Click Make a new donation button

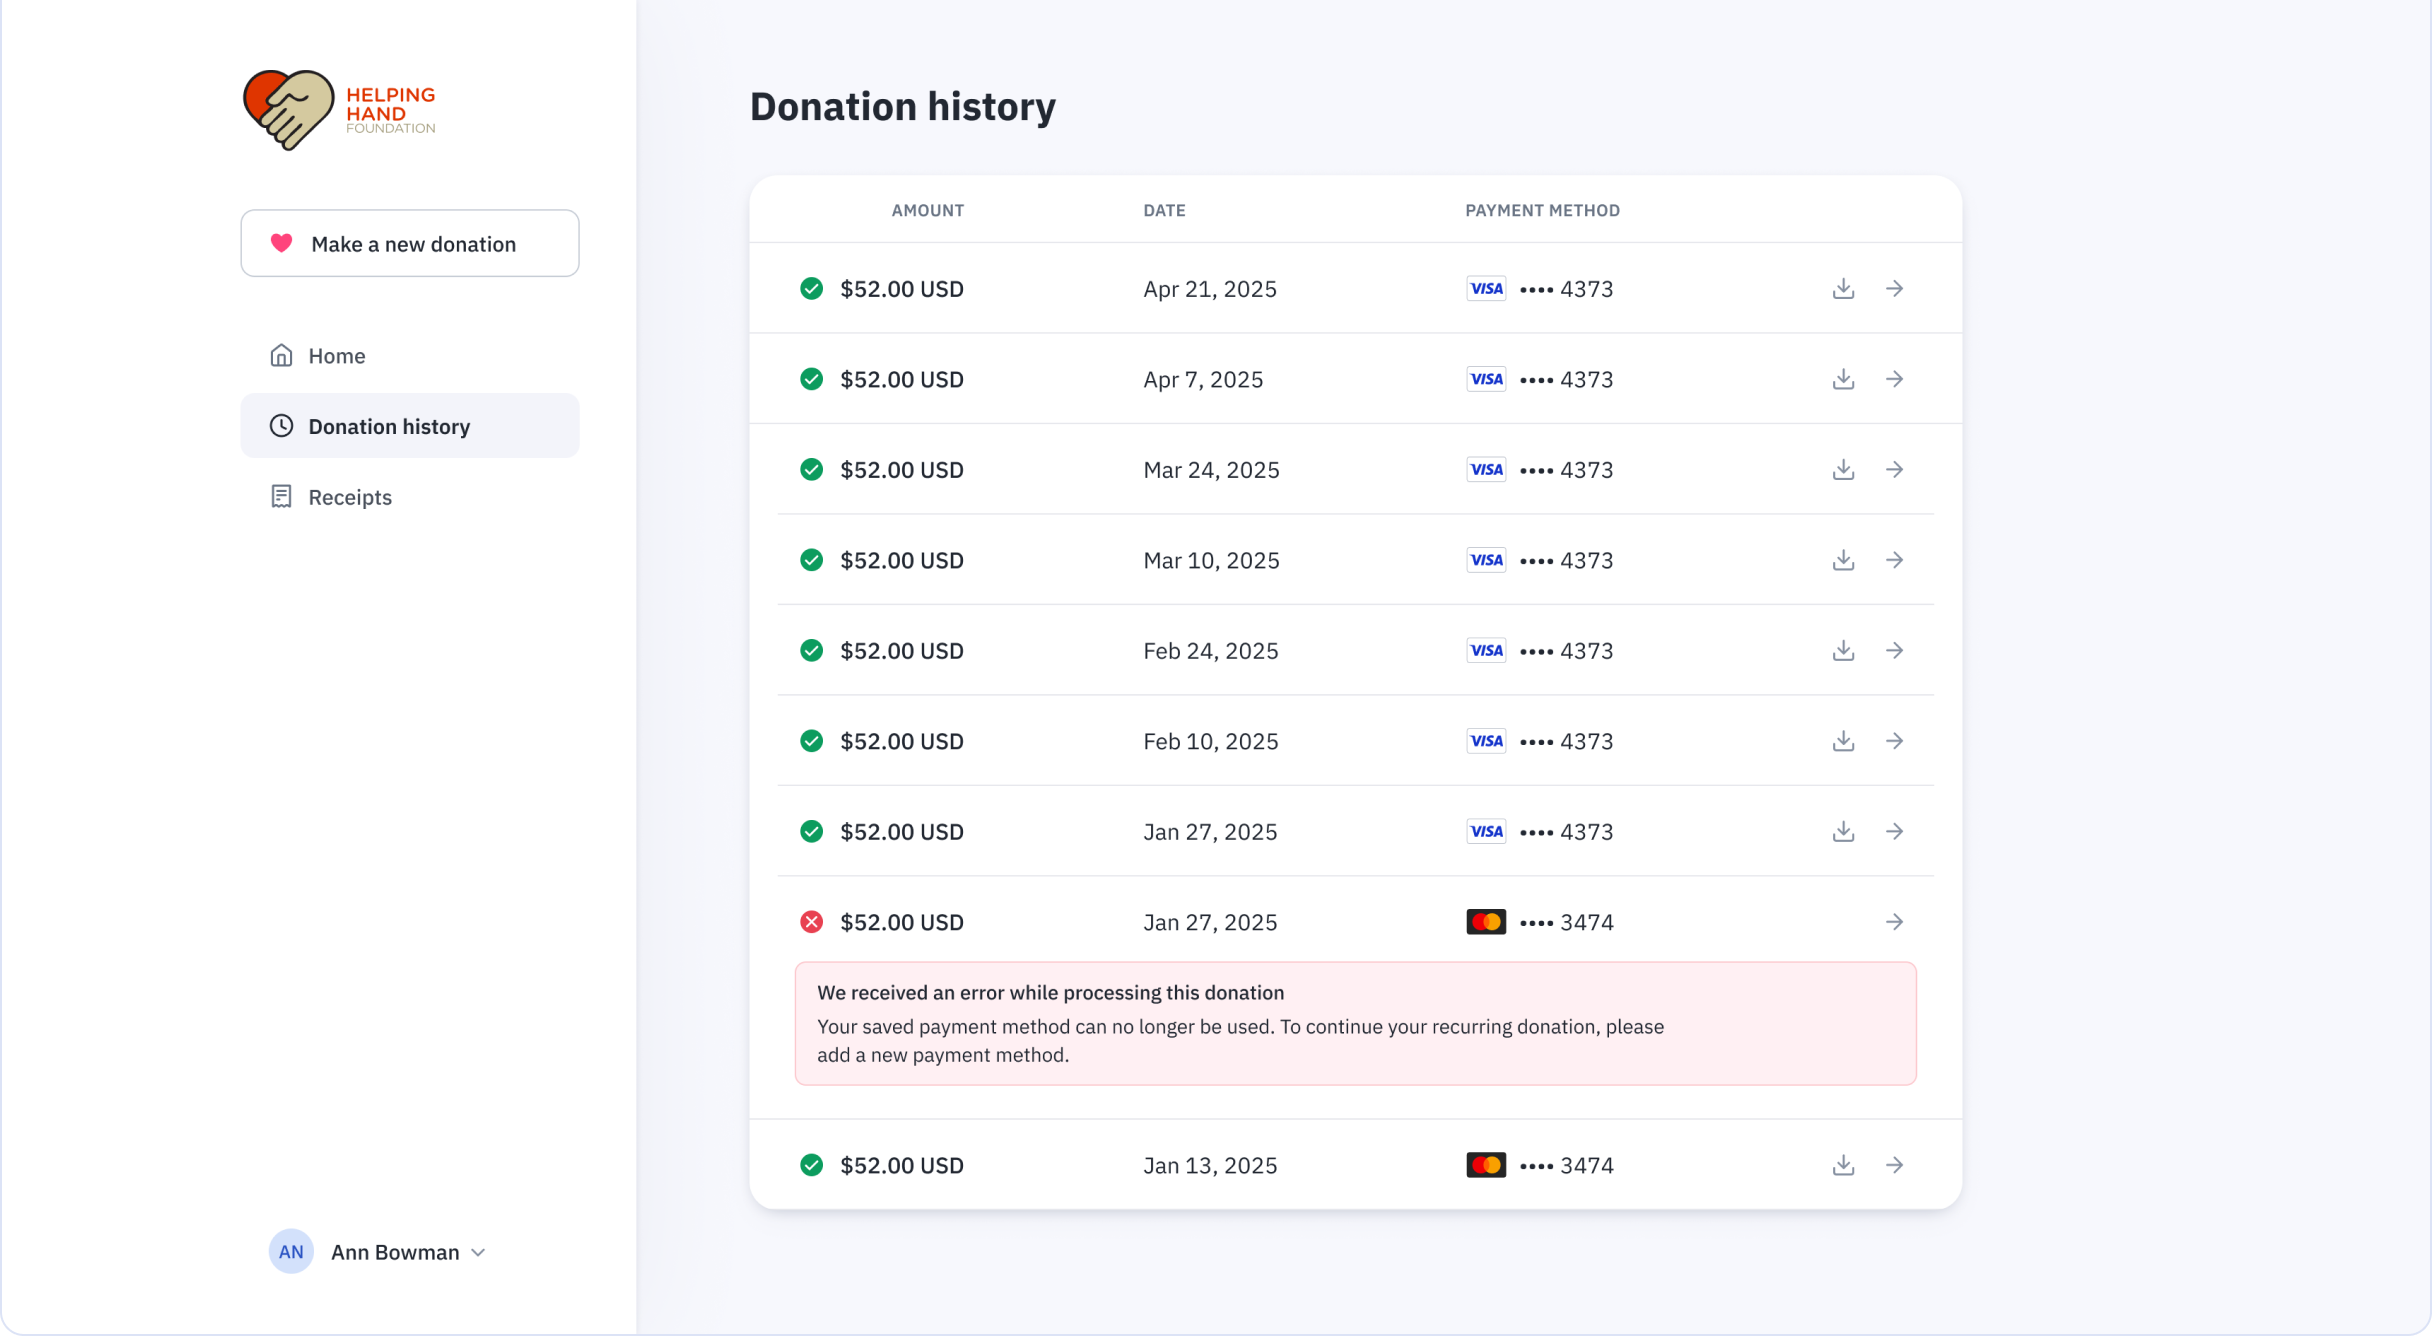tap(409, 243)
